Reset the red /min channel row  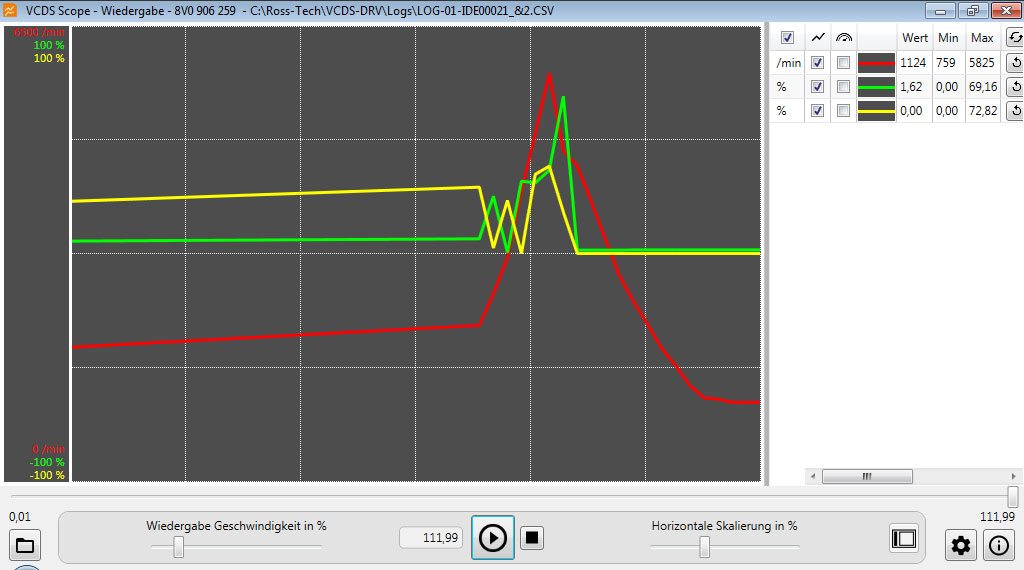[x=1013, y=63]
